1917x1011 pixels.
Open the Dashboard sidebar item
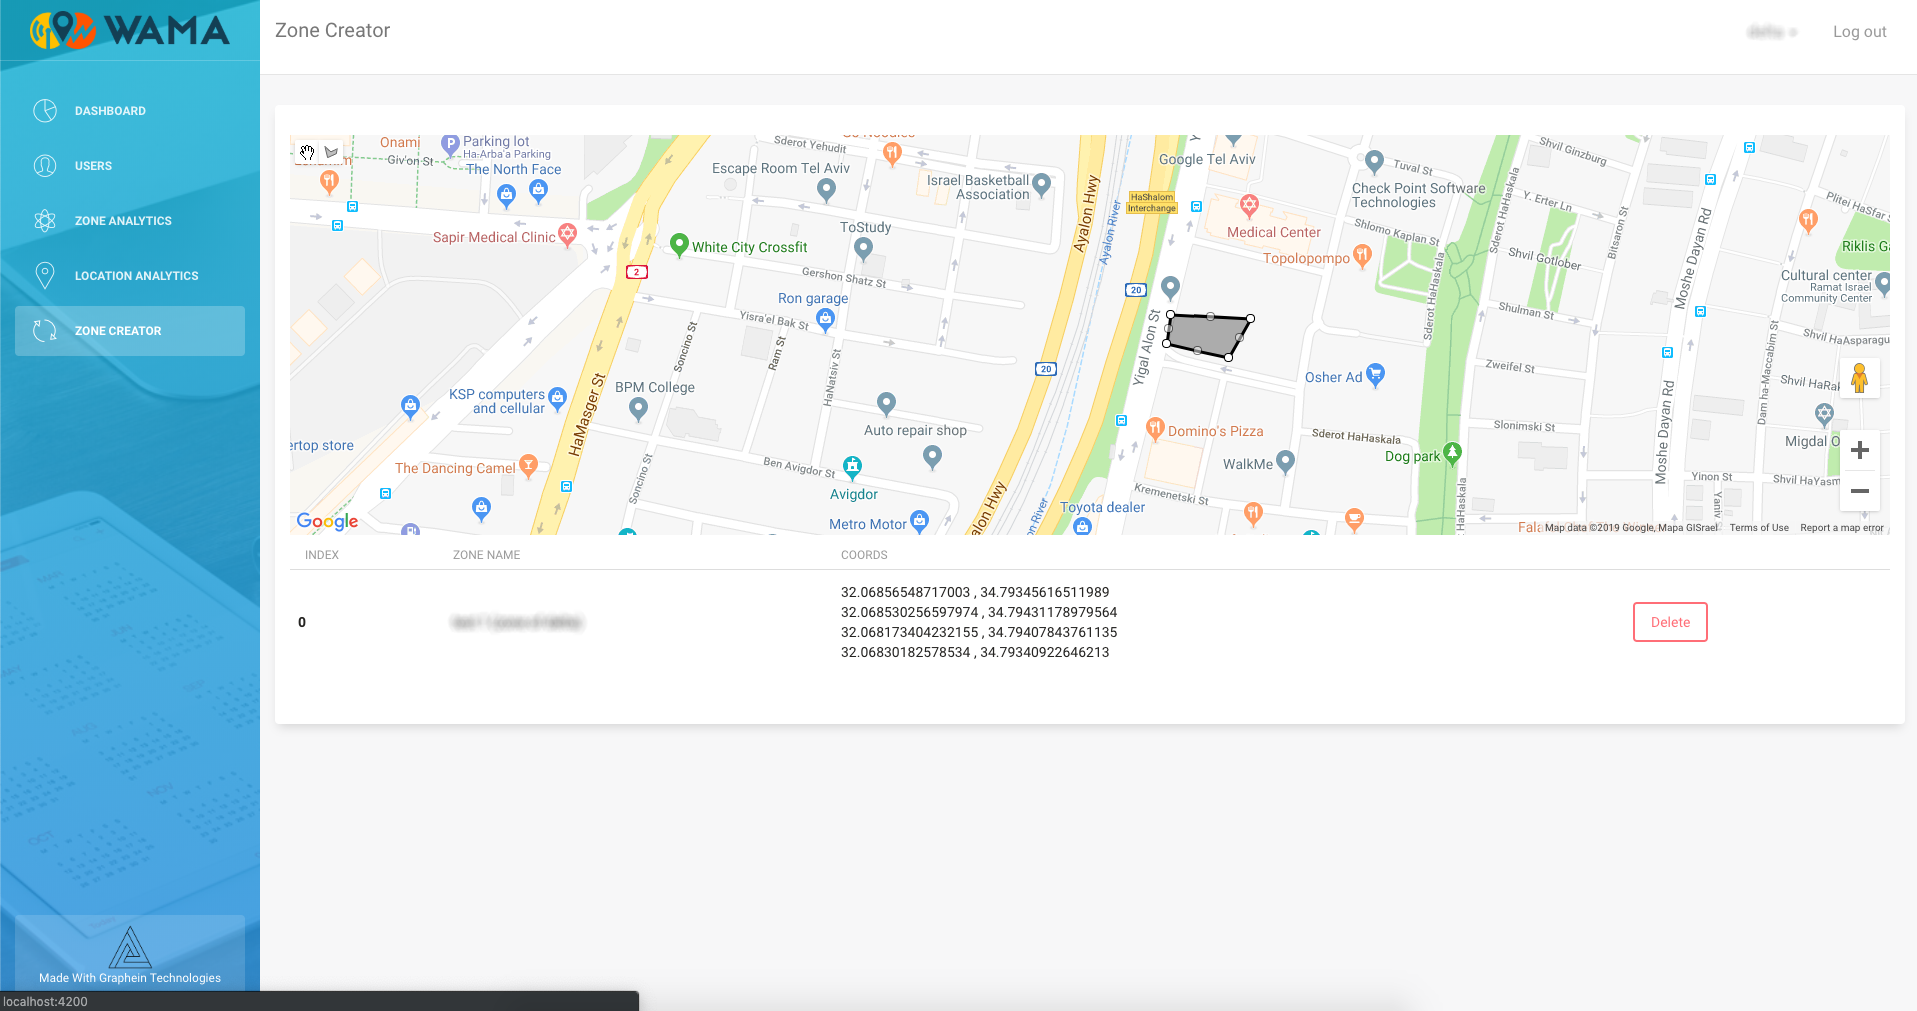pos(130,111)
